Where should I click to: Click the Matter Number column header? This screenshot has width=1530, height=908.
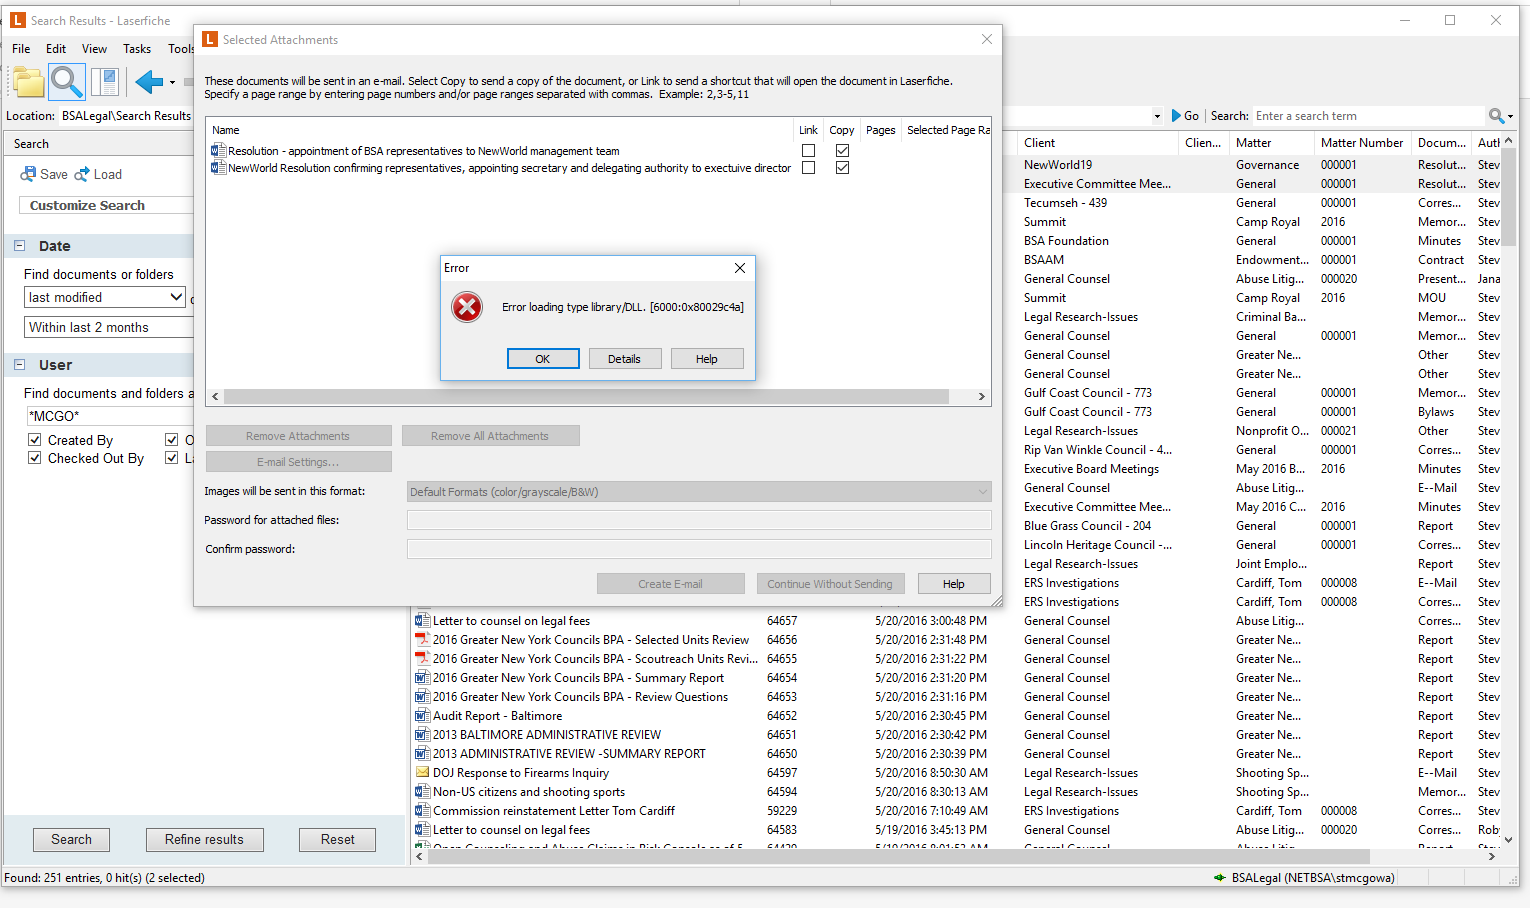click(x=1361, y=143)
